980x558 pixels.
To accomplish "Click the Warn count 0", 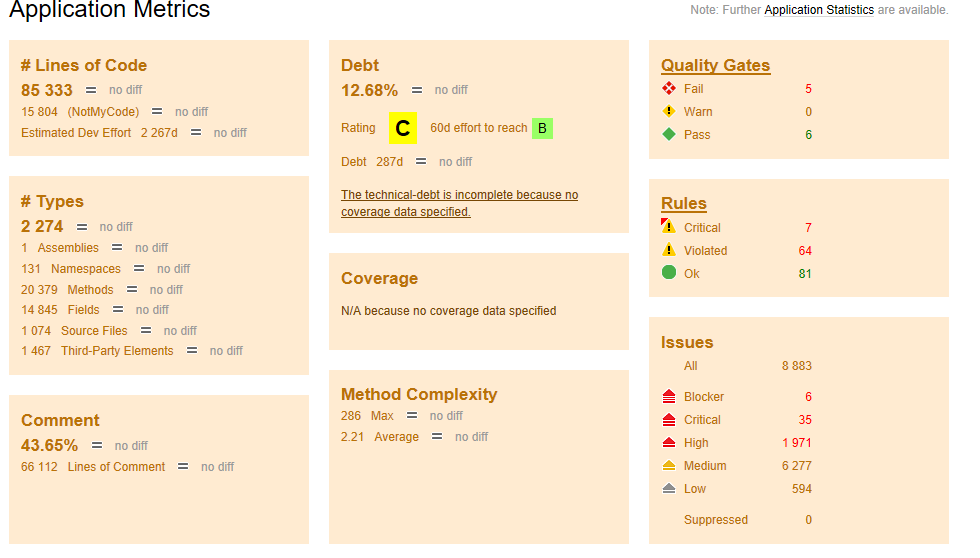I will pyautogui.click(x=808, y=112).
